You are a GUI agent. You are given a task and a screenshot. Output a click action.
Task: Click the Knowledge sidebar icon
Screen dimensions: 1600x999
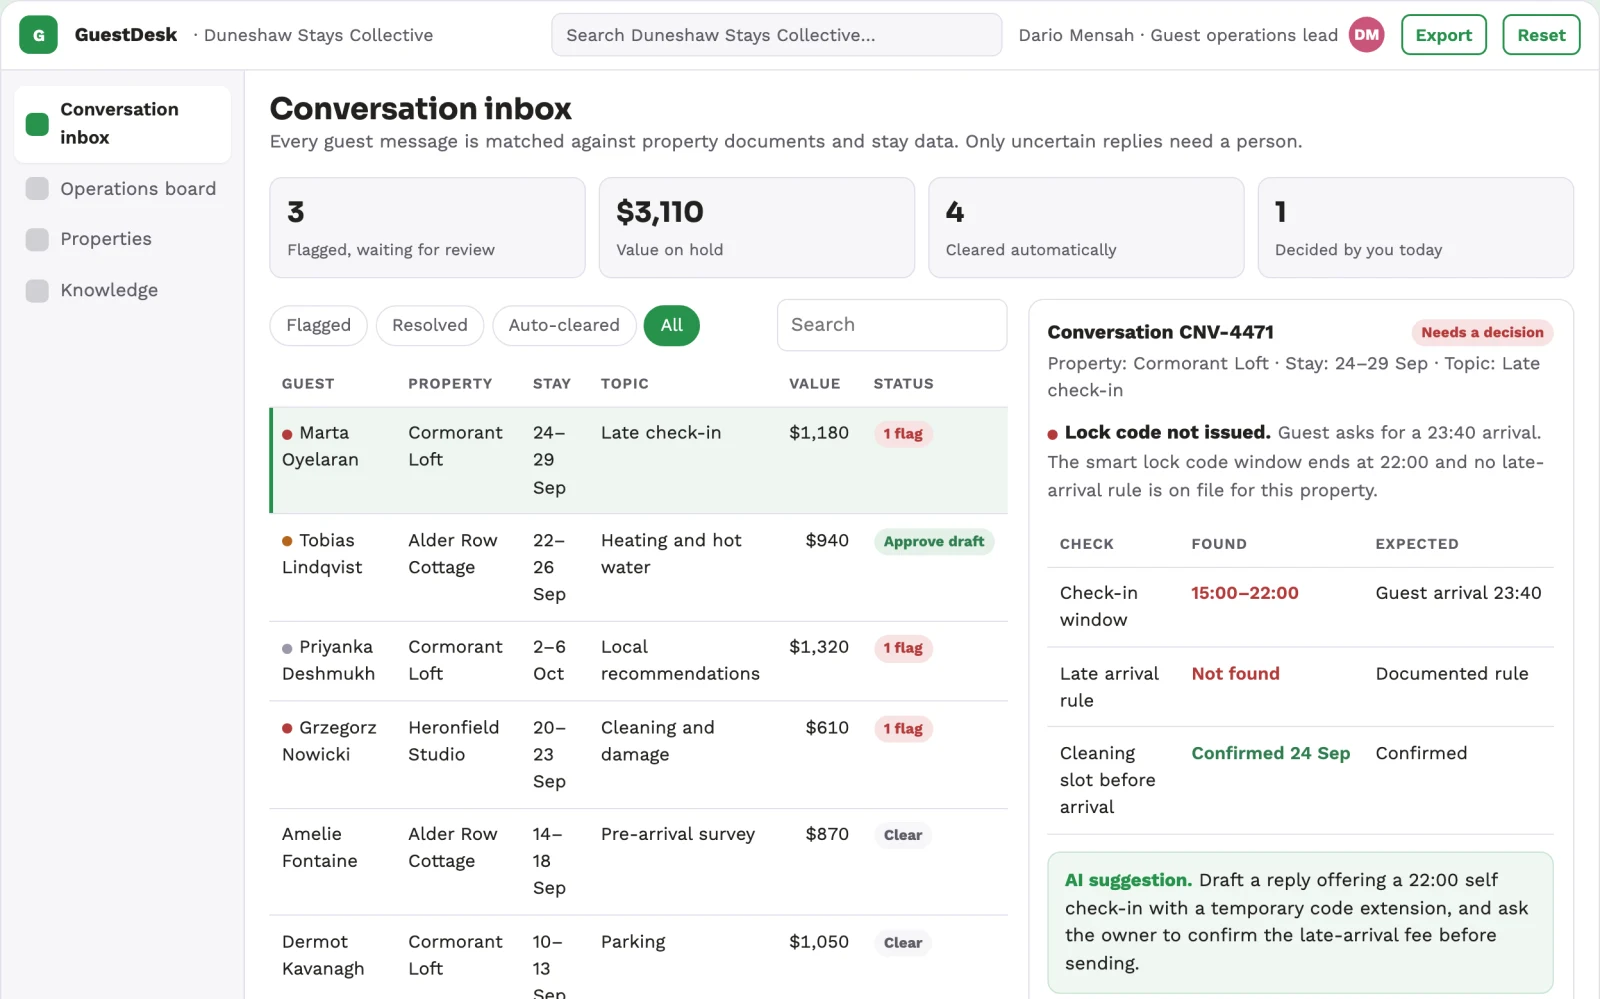pyautogui.click(x=37, y=290)
